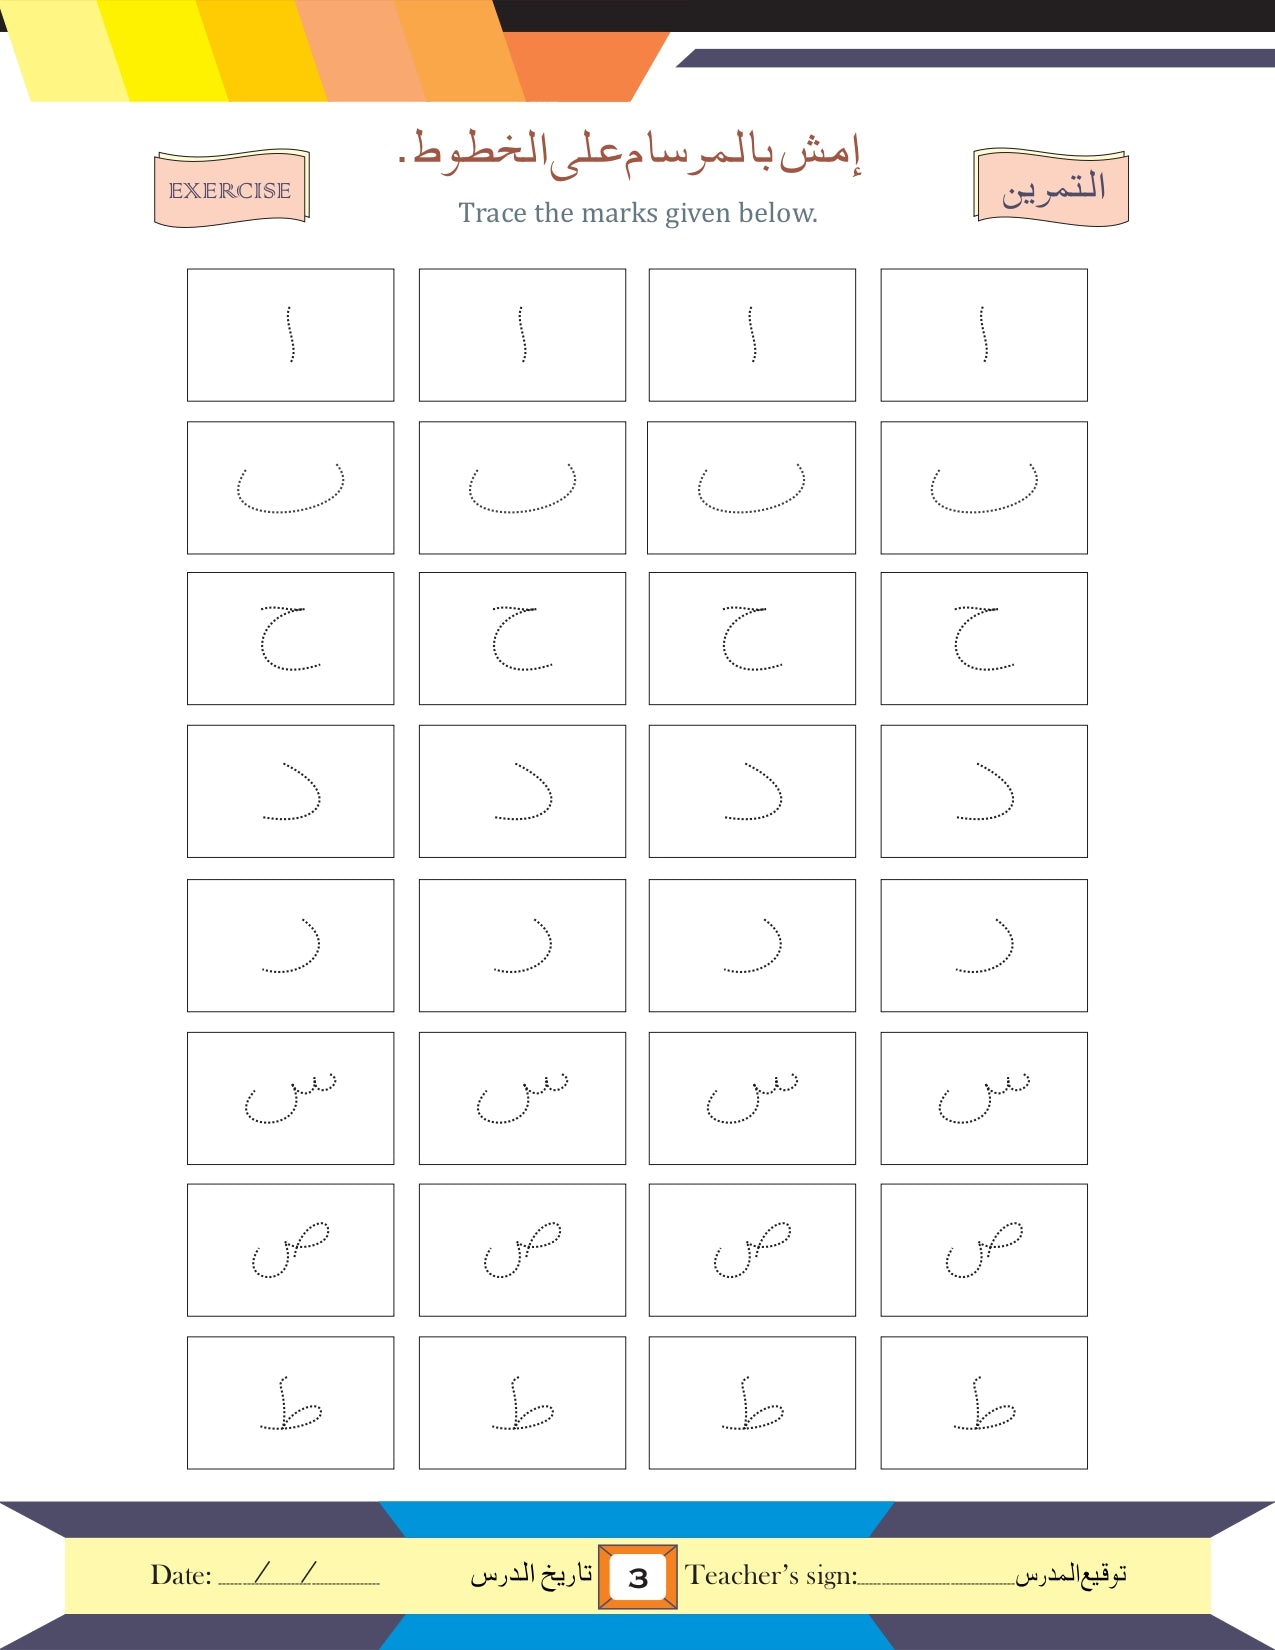The height and width of the screenshot is (1650, 1275).
Task: Click the rightmost dotted seen (س) box
Action: point(984,1098)
